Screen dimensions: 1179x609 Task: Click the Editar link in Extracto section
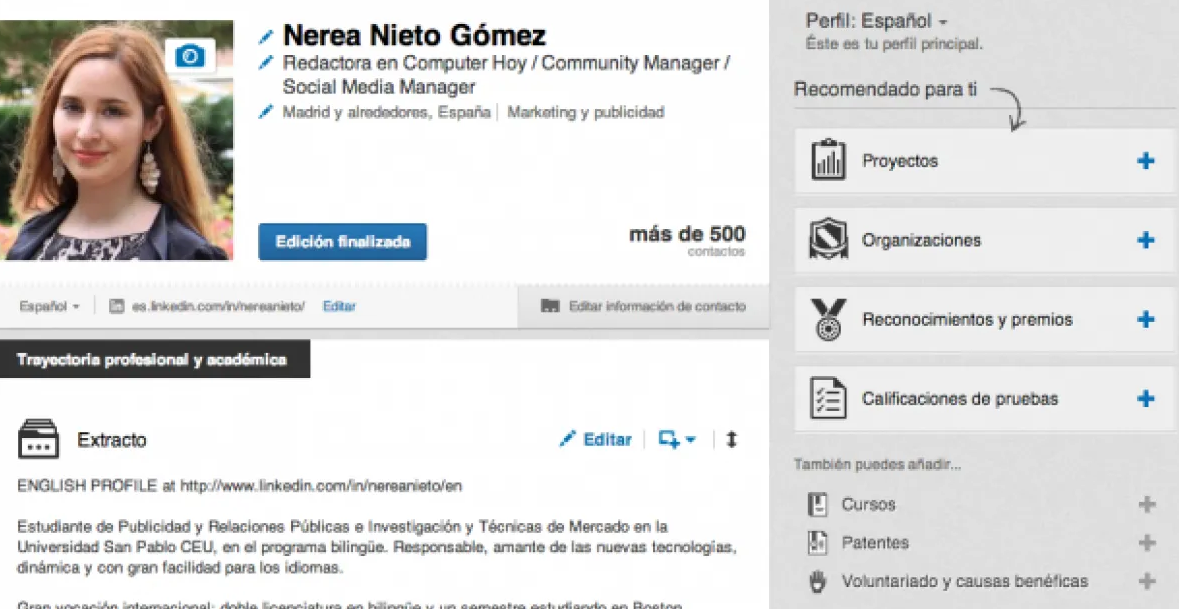click(596, 439)
